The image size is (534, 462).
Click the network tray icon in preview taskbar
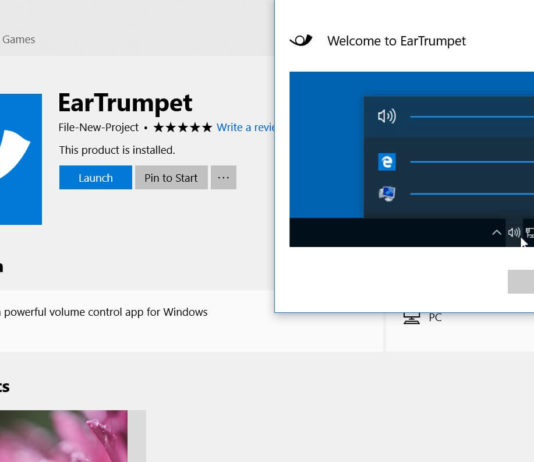[x=530, y=233]
